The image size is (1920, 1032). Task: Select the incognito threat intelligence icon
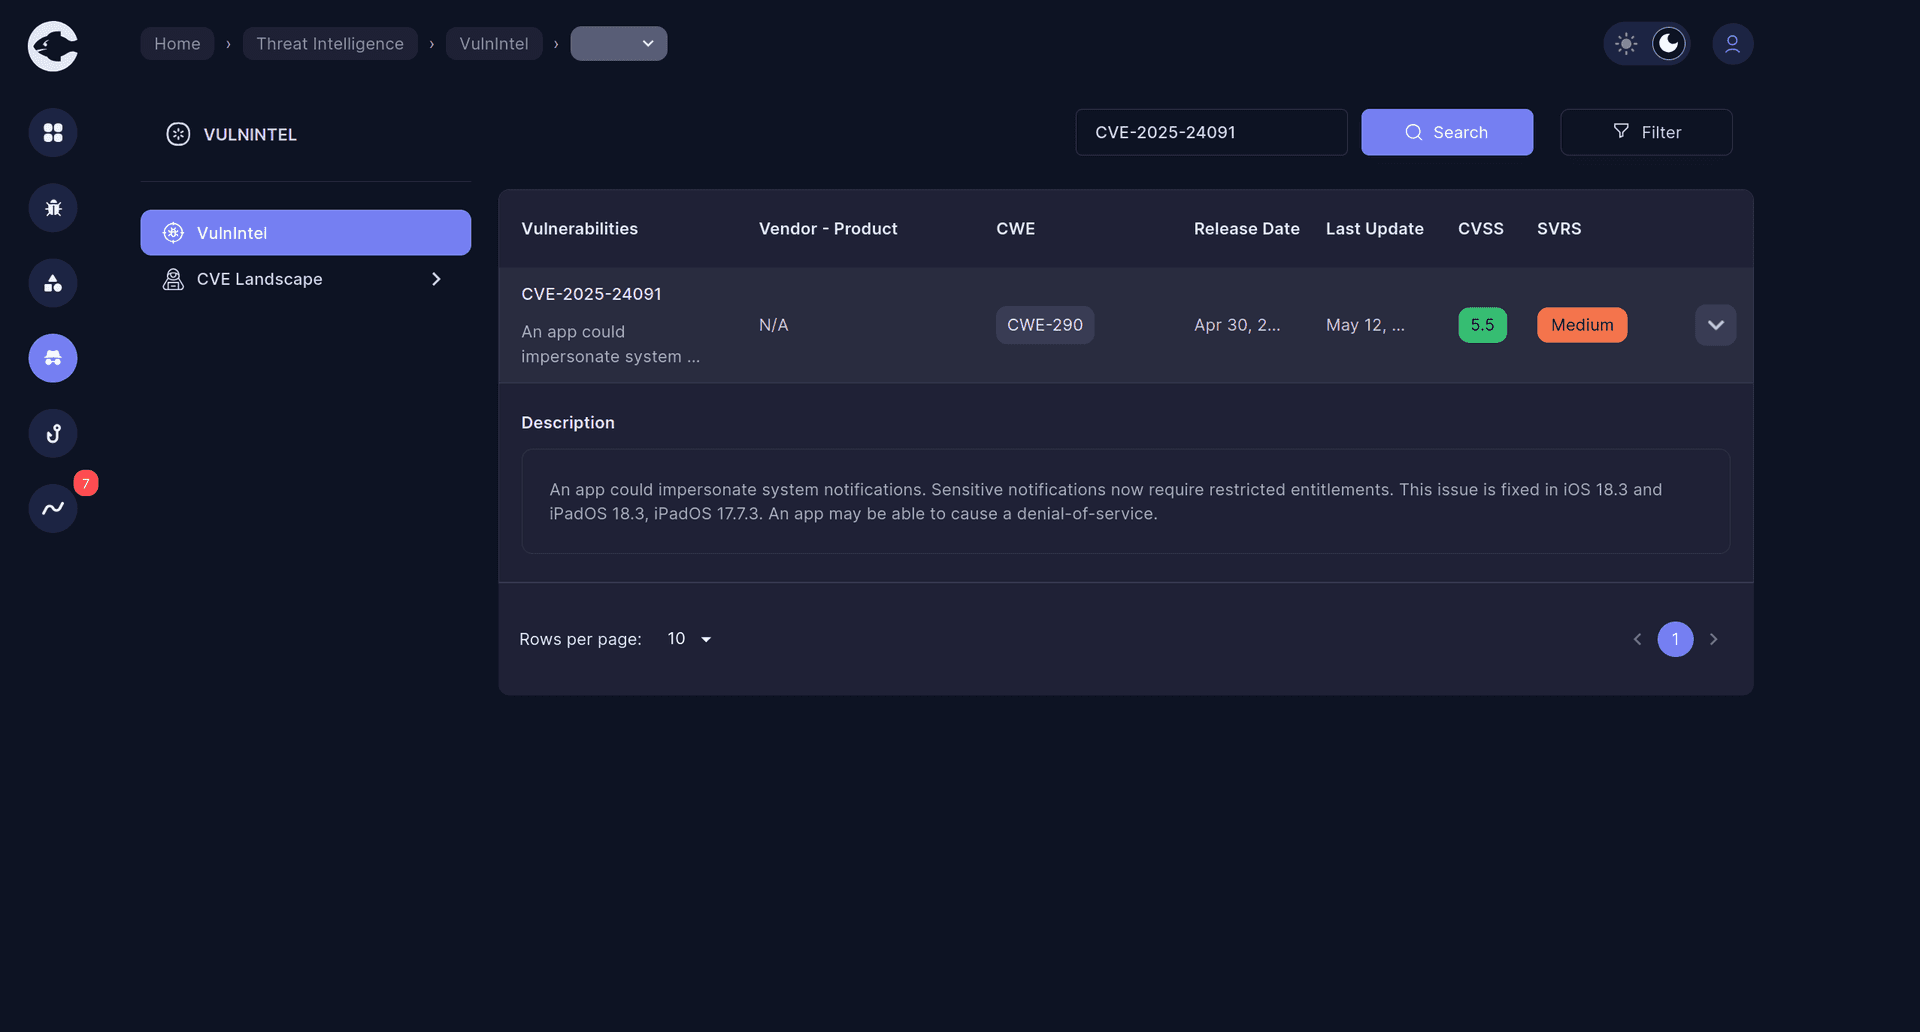tap(52, 358)
